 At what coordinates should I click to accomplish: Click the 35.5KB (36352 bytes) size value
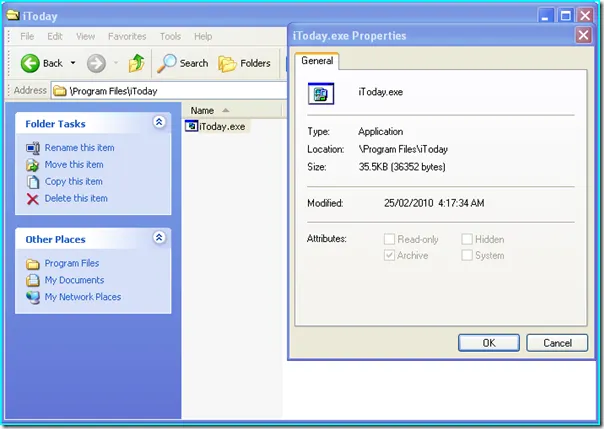402,167
